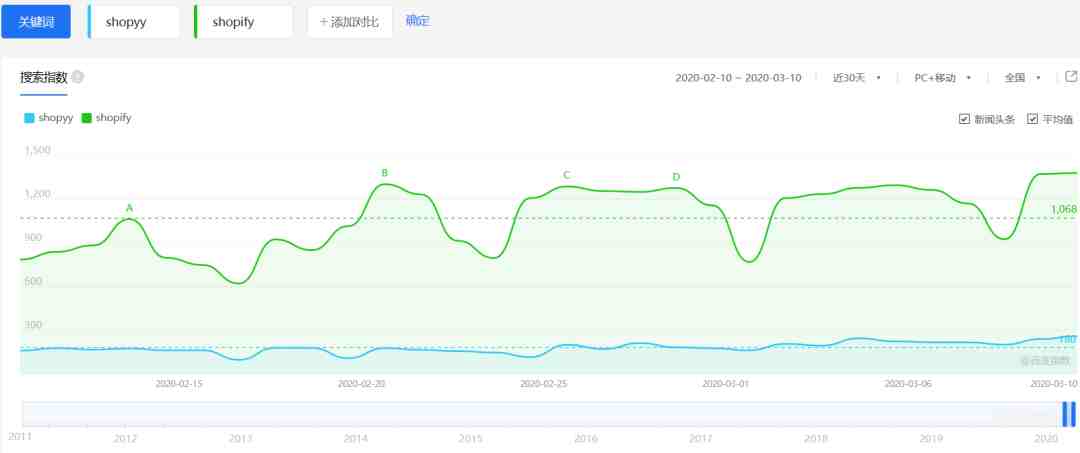The width and height of the screenshot is (1080, 453).
Task: Click the 2020-02-15 axis date label
Action: [x=179, y=384]
